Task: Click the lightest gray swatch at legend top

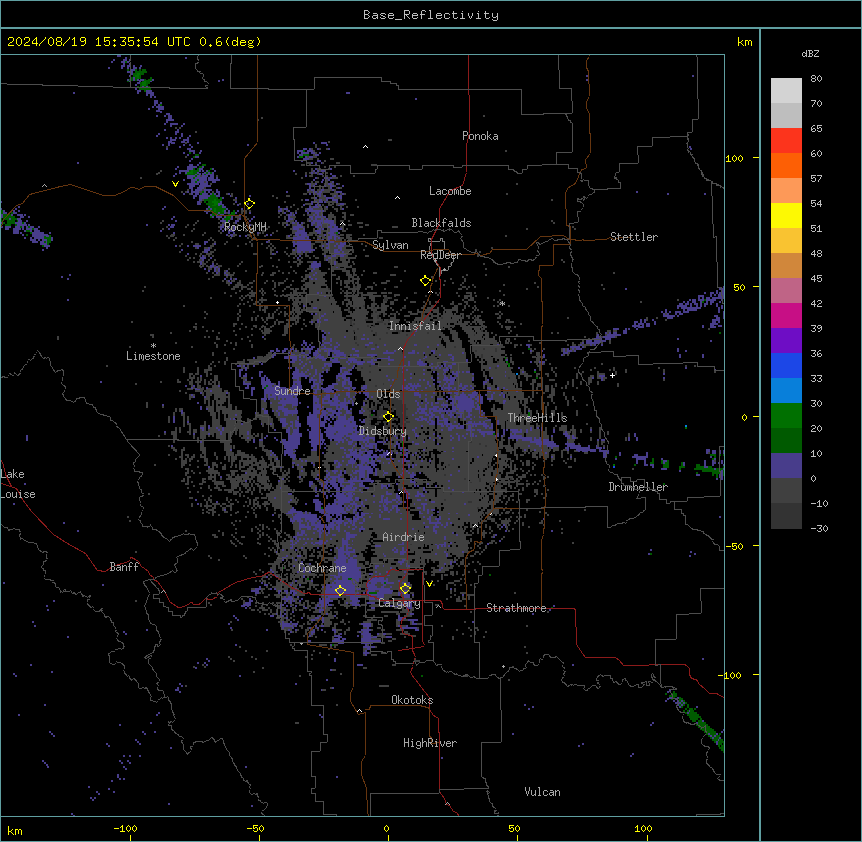Action: click(x=786, y=91)
